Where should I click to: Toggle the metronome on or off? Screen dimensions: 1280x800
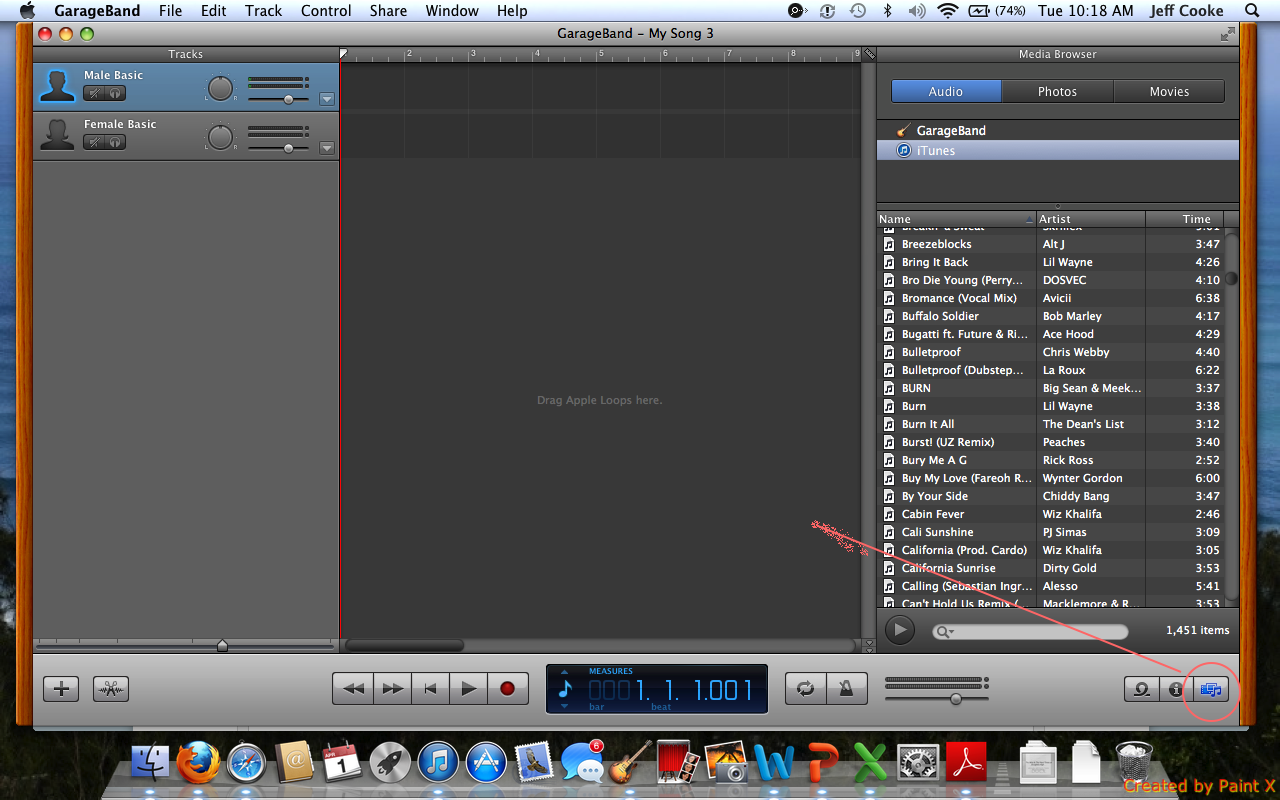click(x=846, y=688)
